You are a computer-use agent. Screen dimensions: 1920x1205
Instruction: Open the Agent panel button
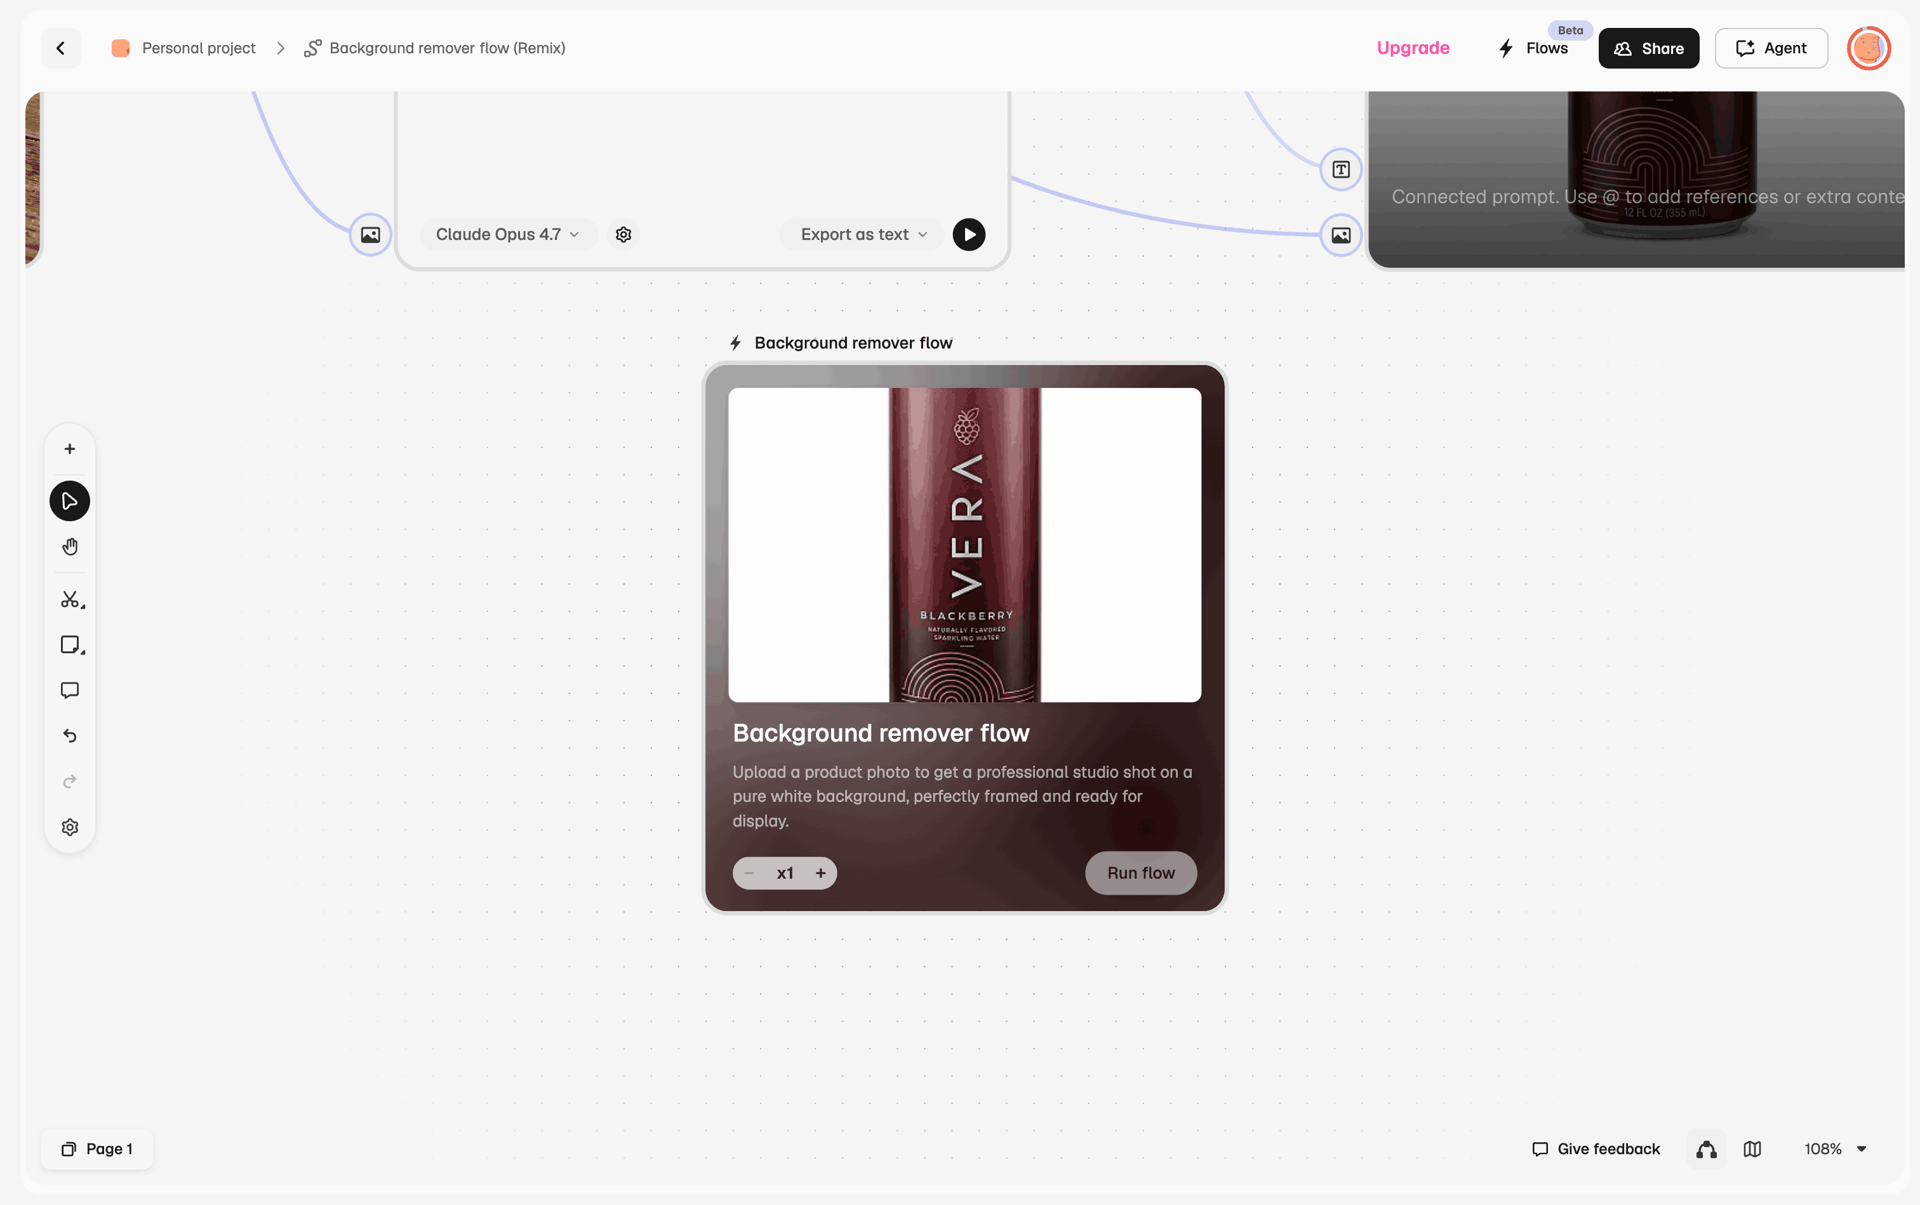[x=1771, y=48]
